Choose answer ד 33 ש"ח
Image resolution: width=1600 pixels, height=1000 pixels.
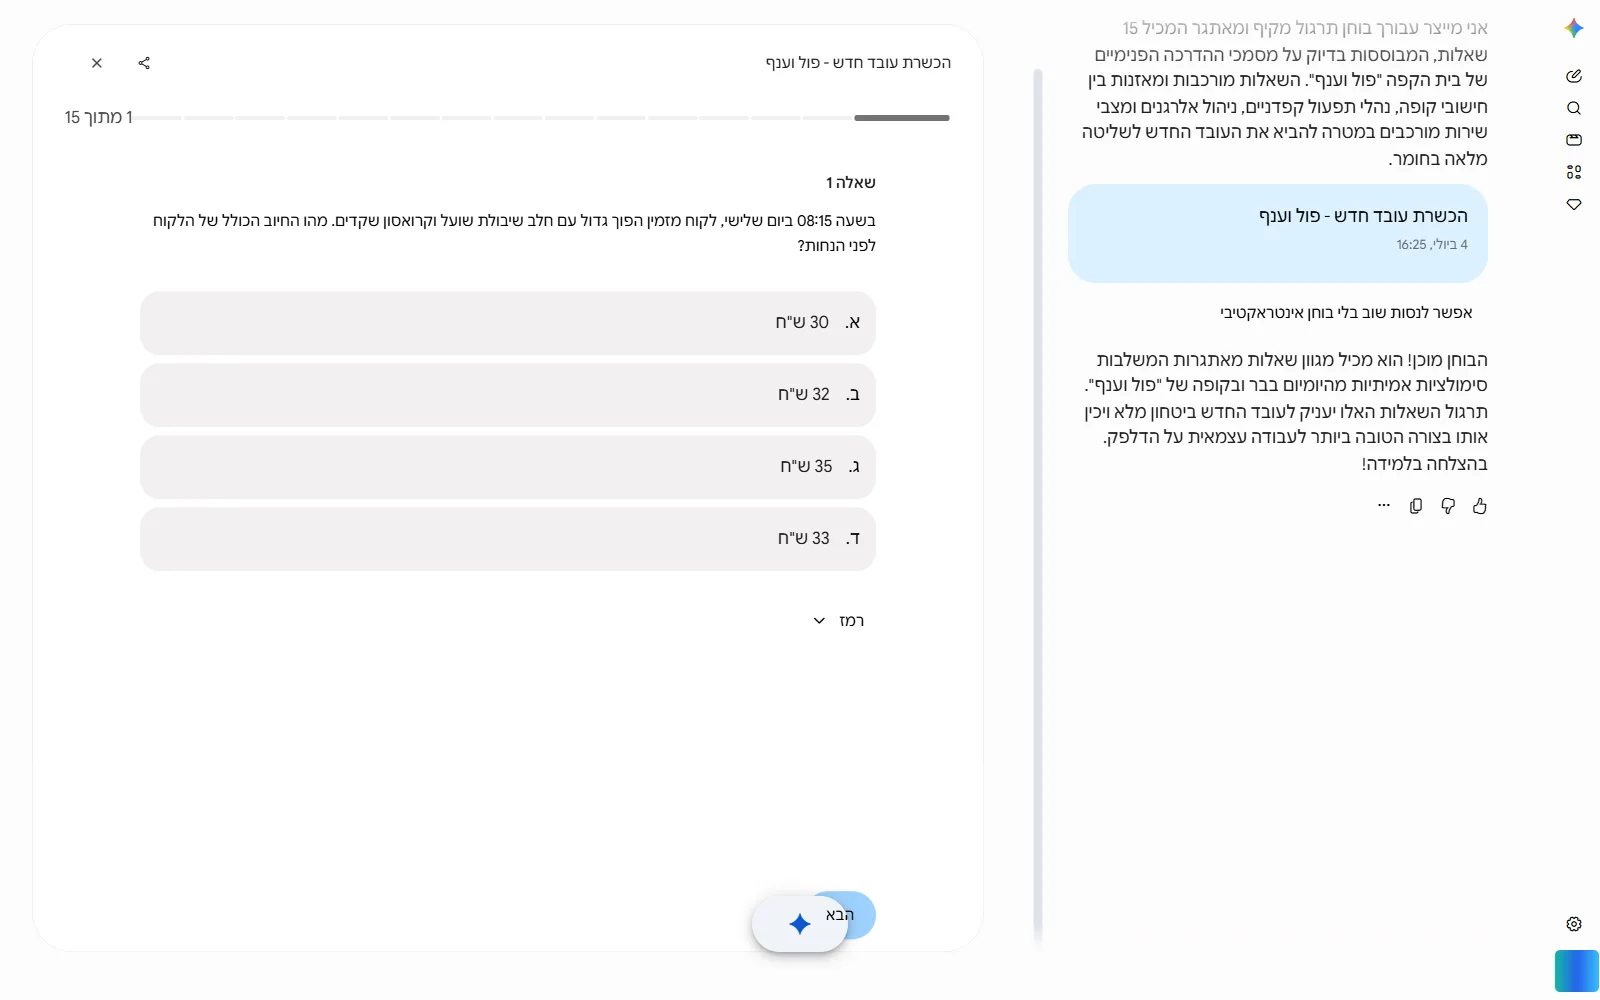pos(508,539)
